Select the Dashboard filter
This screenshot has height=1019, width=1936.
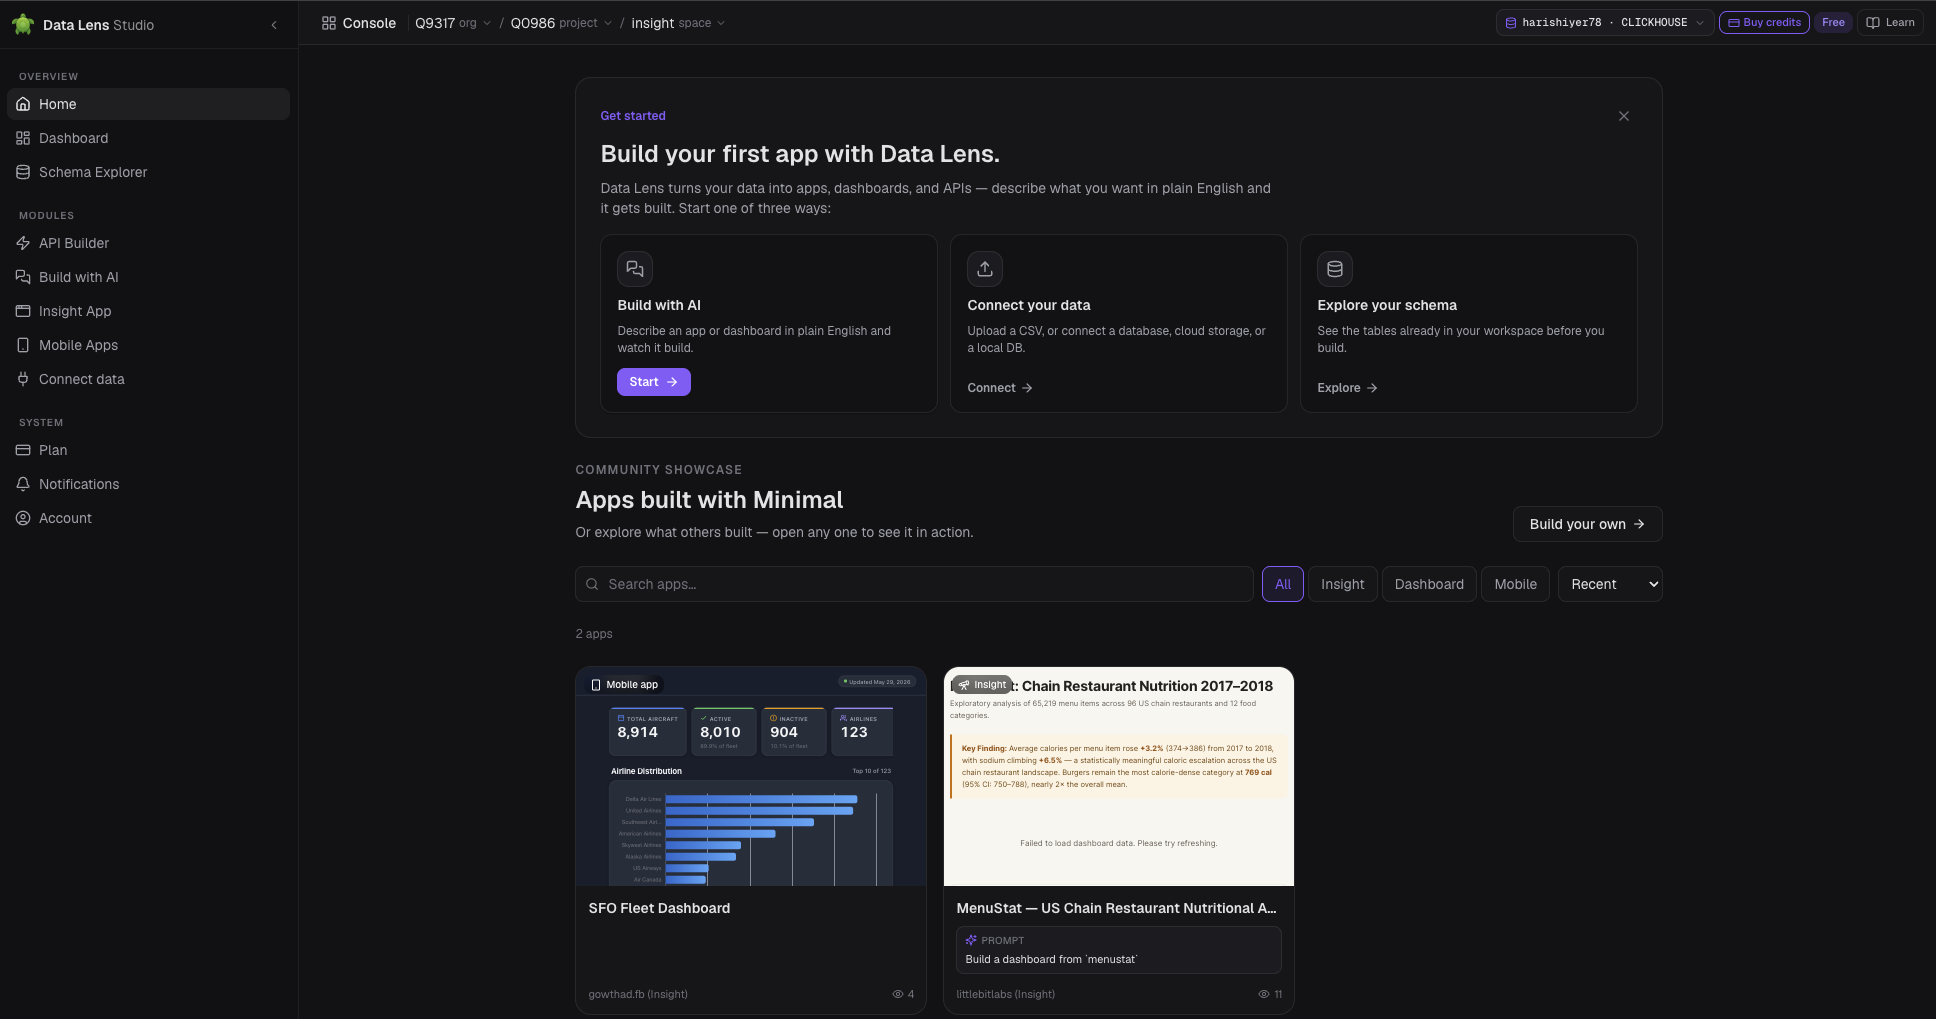1429,584
